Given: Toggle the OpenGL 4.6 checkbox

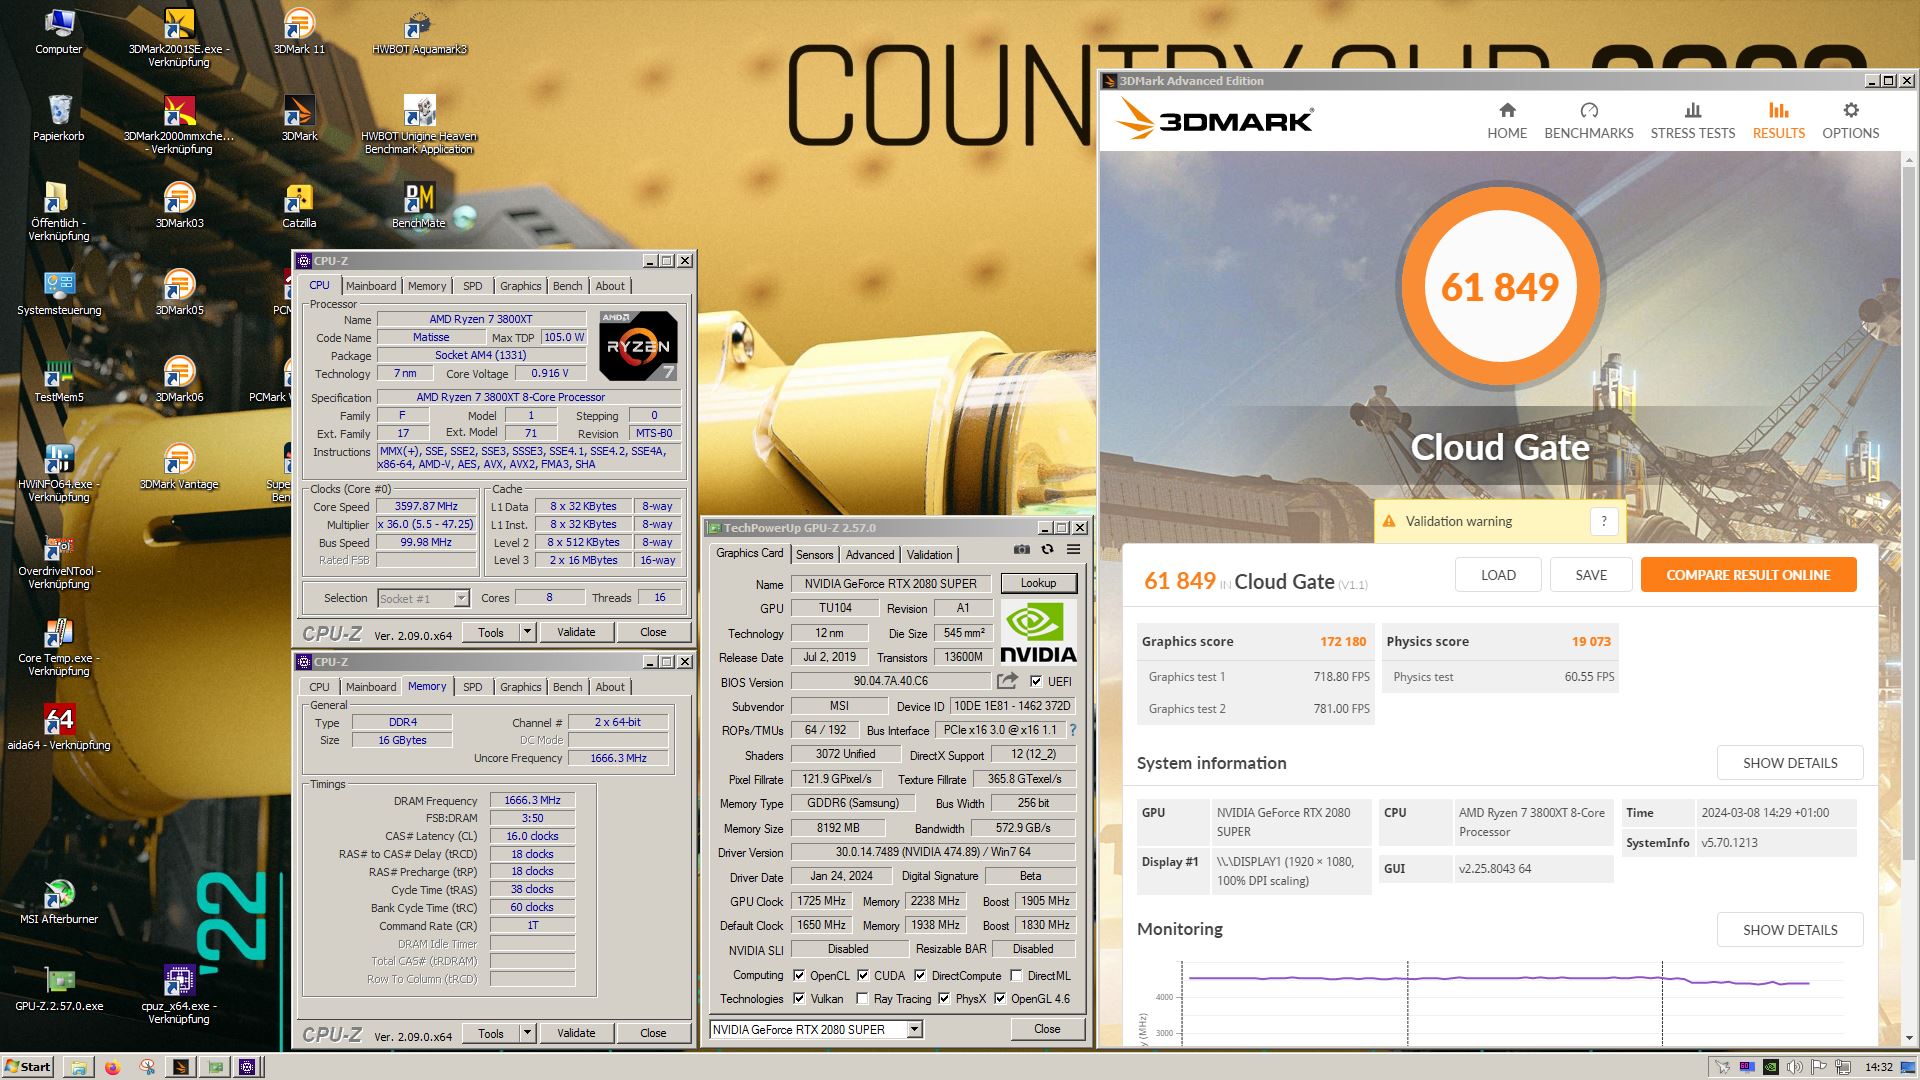Looking at the screenshot, I should [1000, 998].
